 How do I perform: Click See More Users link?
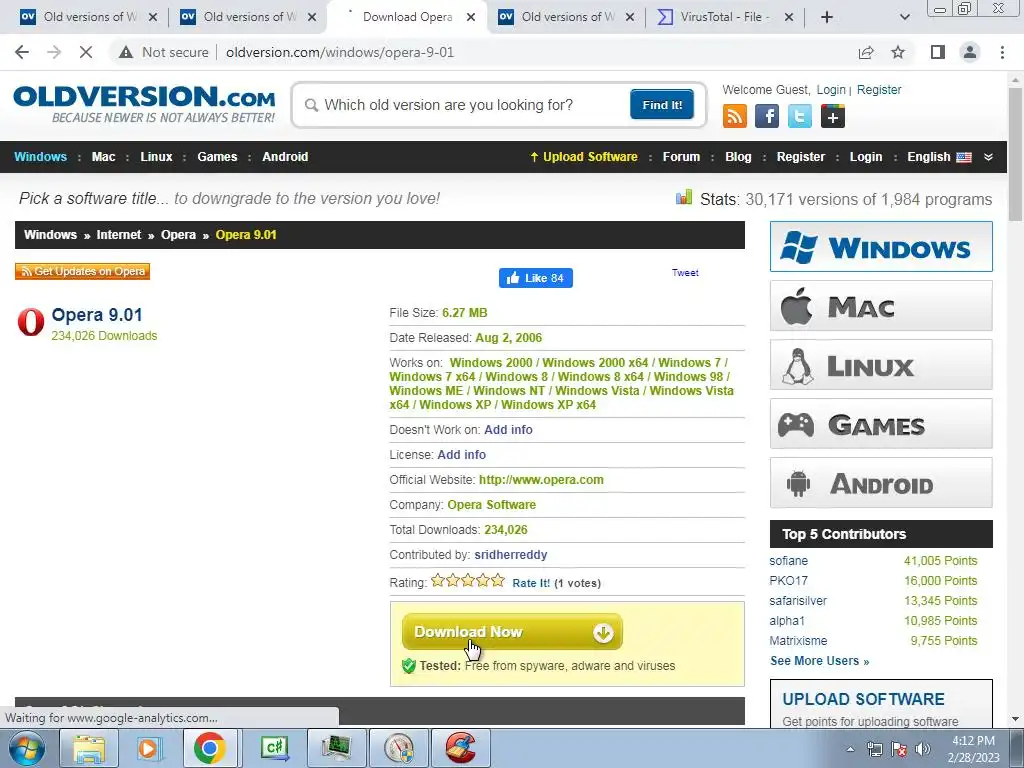coord(820,661)
